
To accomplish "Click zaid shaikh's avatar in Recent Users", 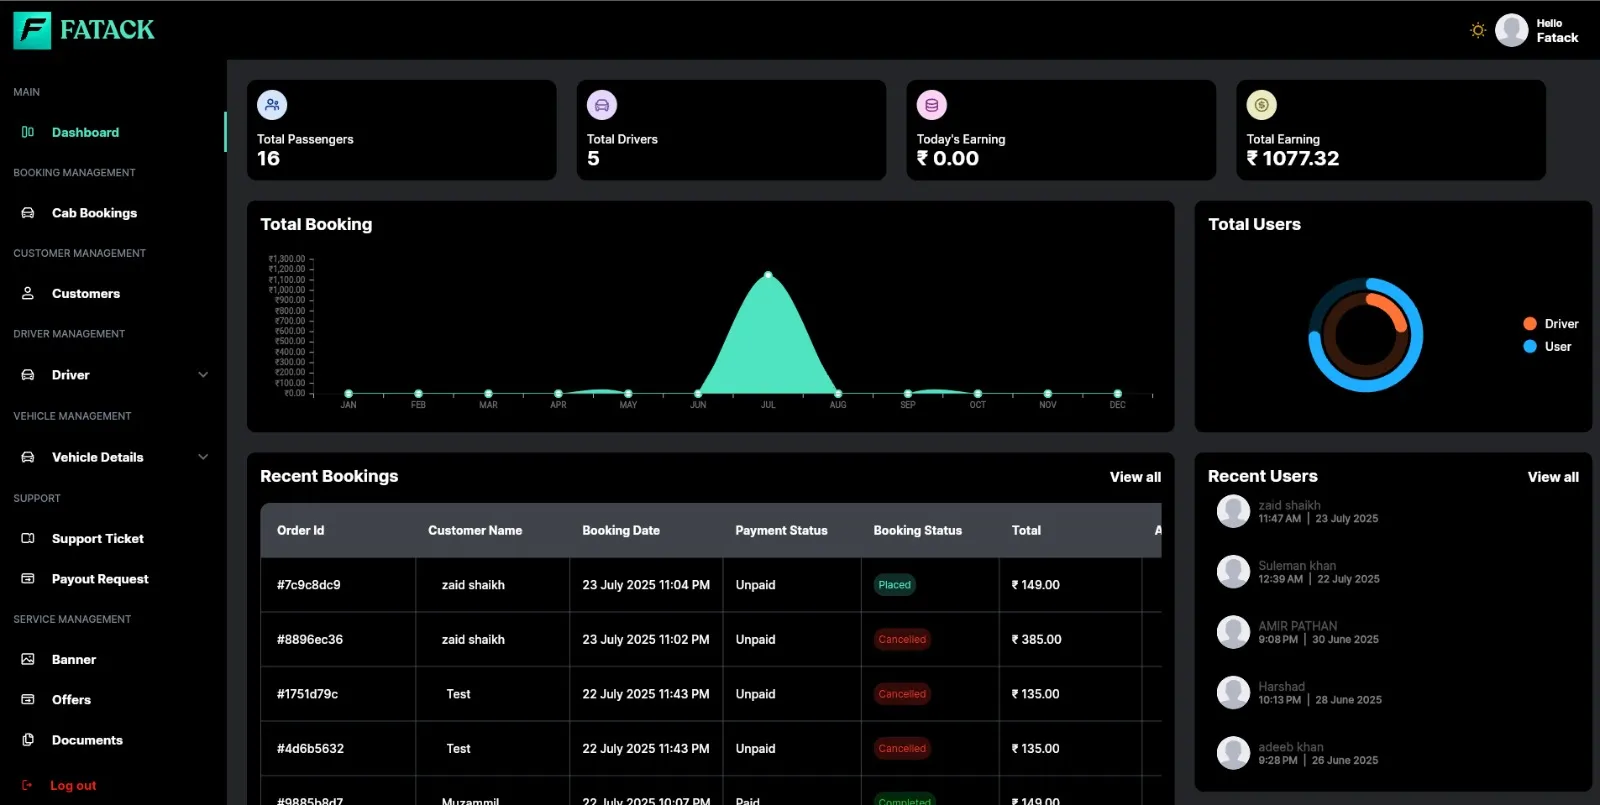I will (1233, 511).
